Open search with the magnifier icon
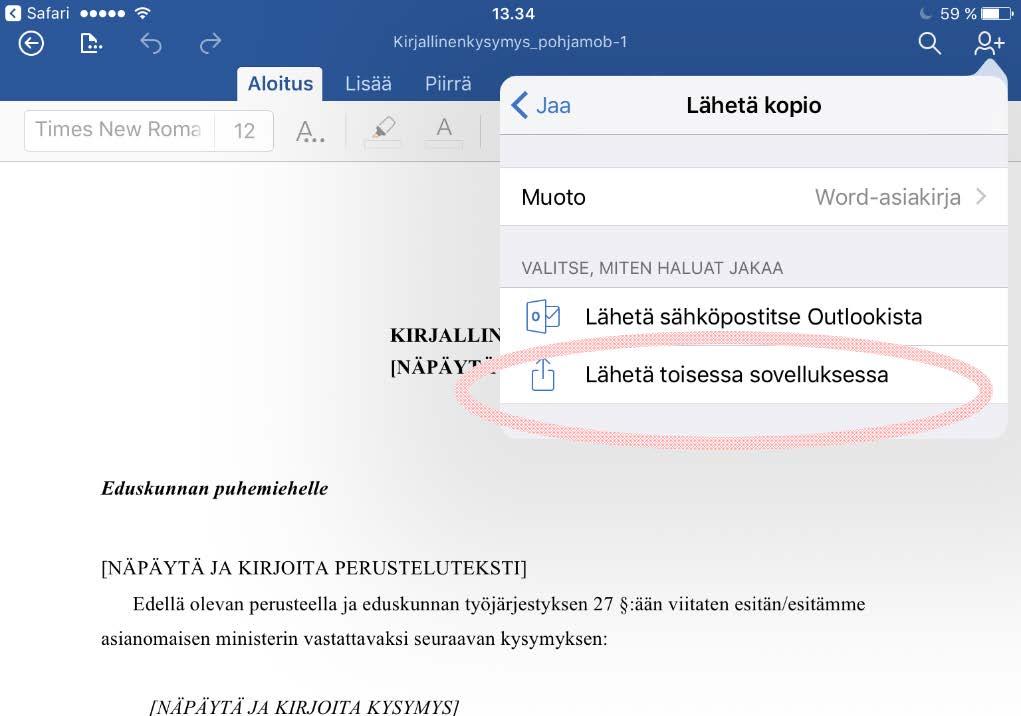Screen dimensions: 1021x716 click(x=929, y=44)
